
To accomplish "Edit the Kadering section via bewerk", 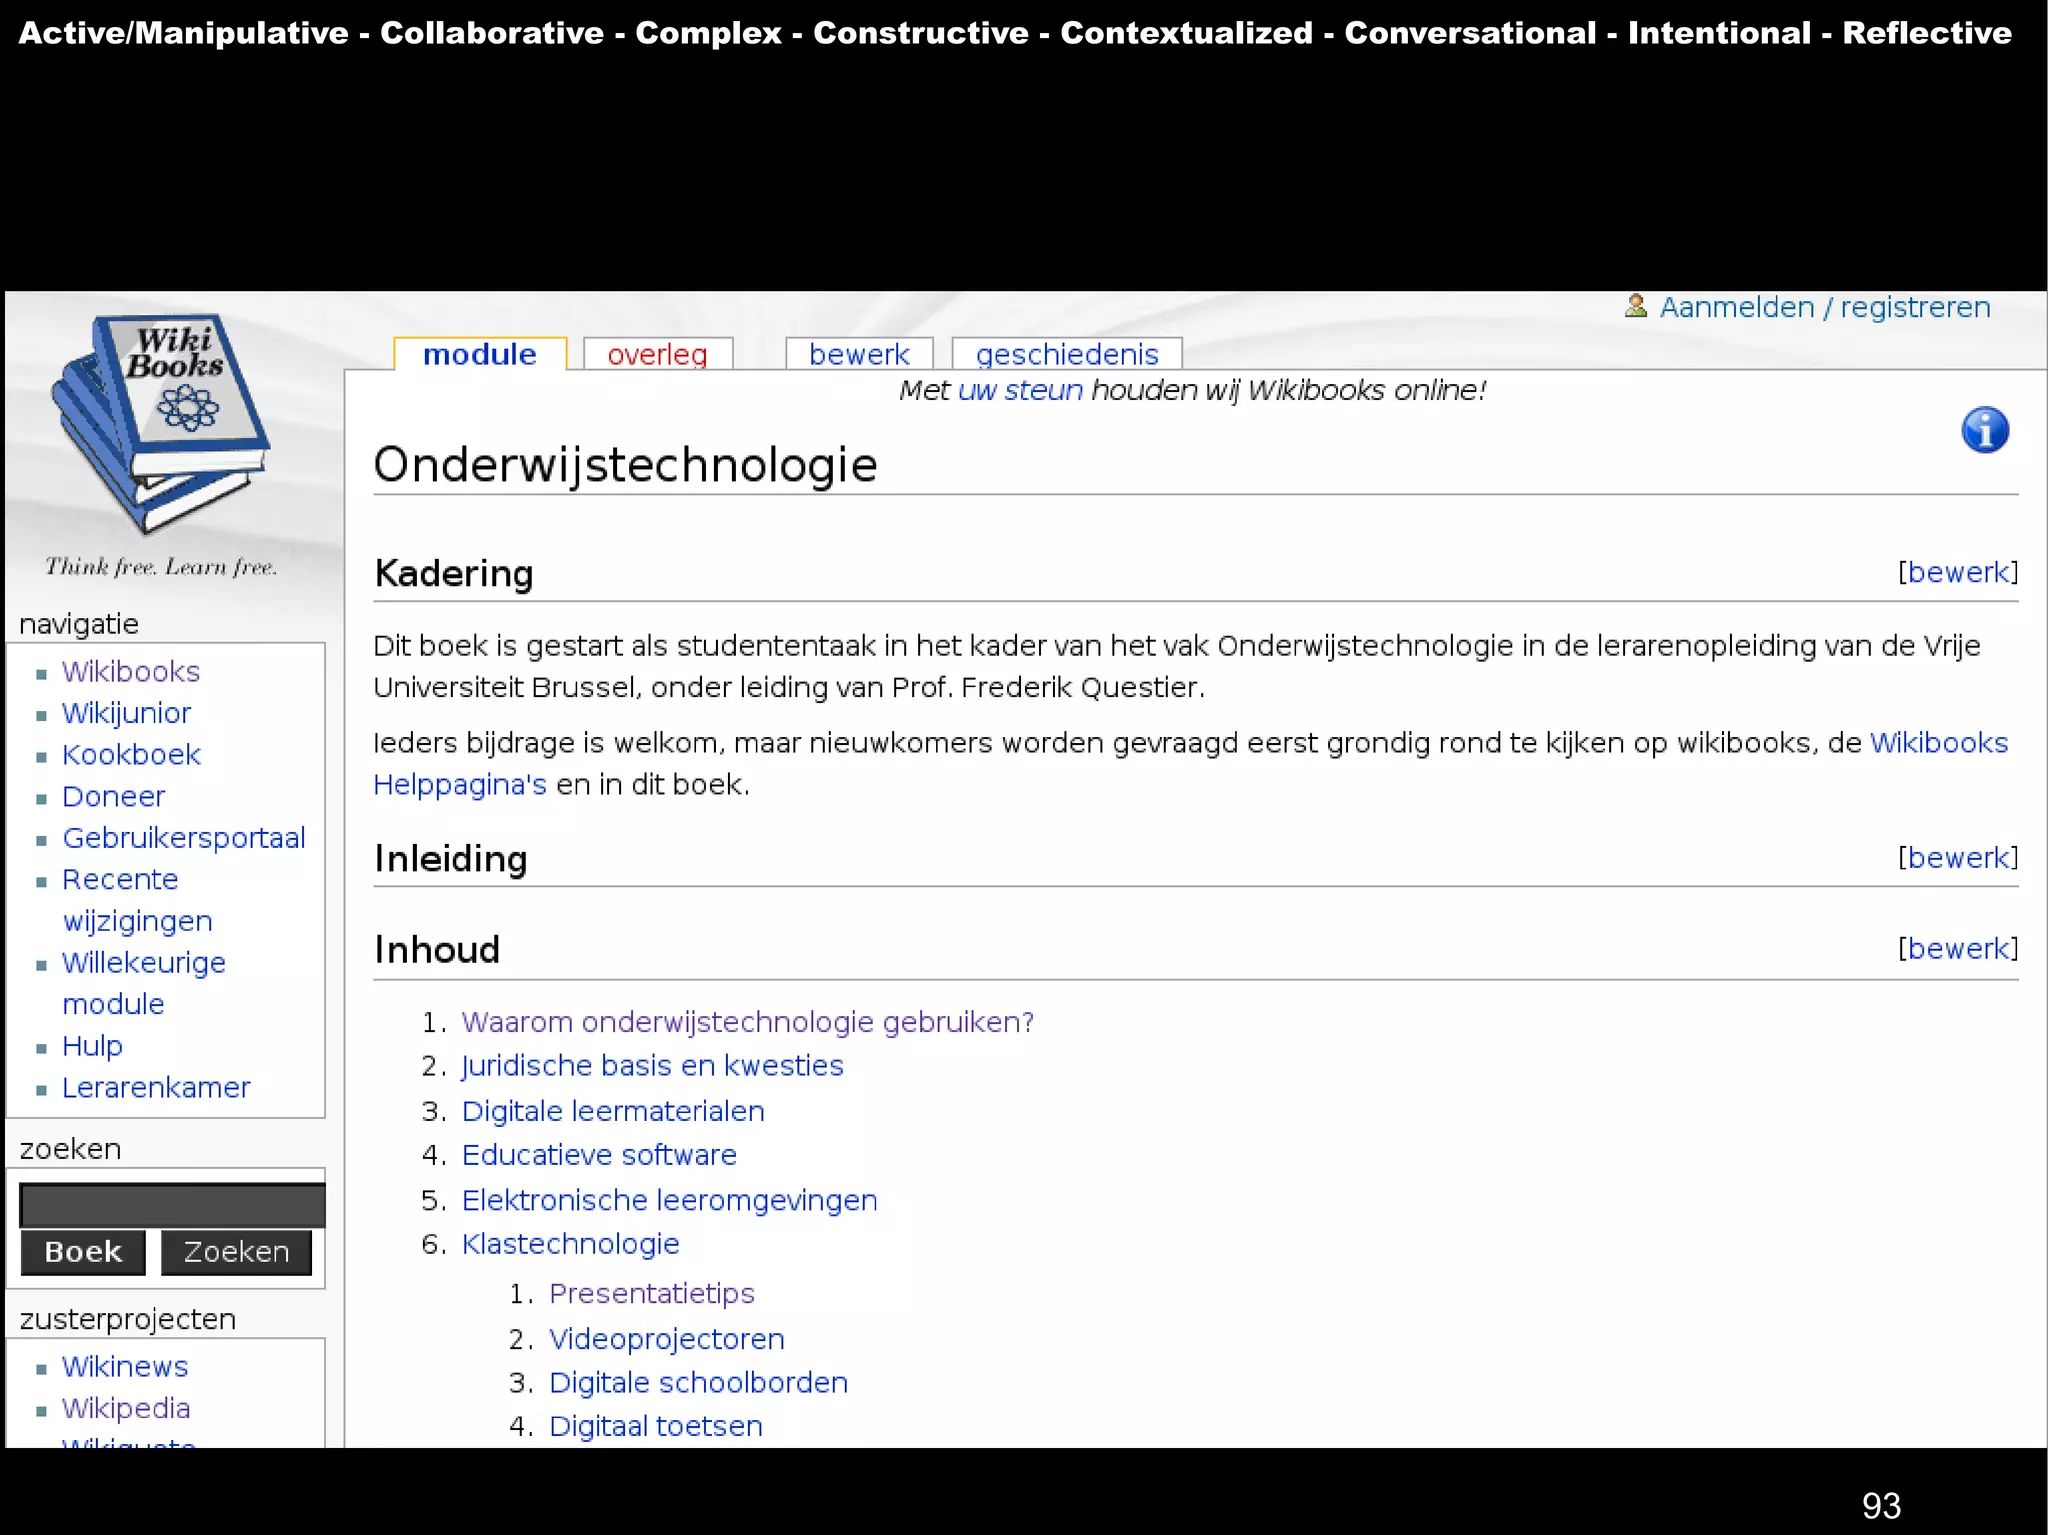I will click(1957, 572).
